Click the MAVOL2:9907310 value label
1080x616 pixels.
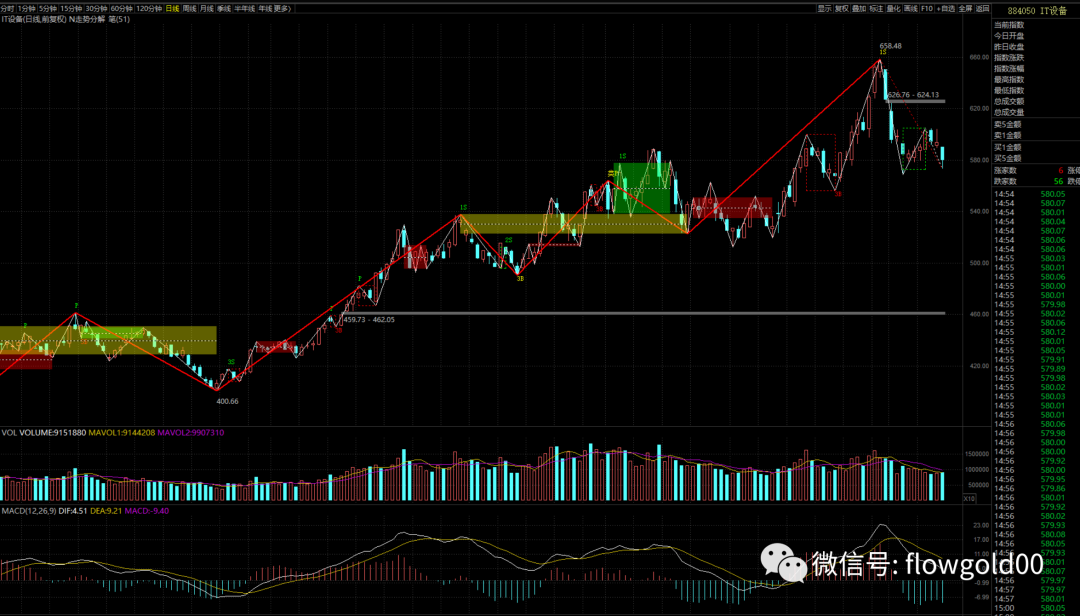coord(191,433)
